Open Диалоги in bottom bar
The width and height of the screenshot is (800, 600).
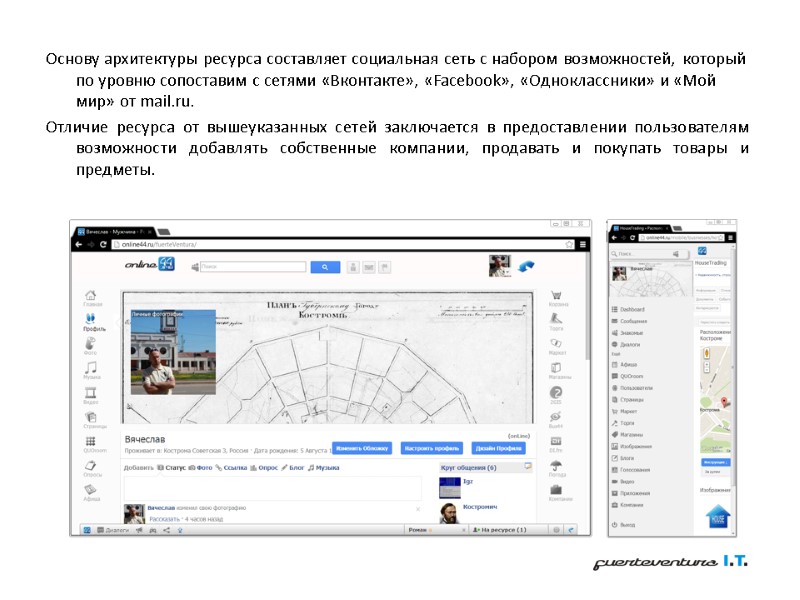point(113,530)
